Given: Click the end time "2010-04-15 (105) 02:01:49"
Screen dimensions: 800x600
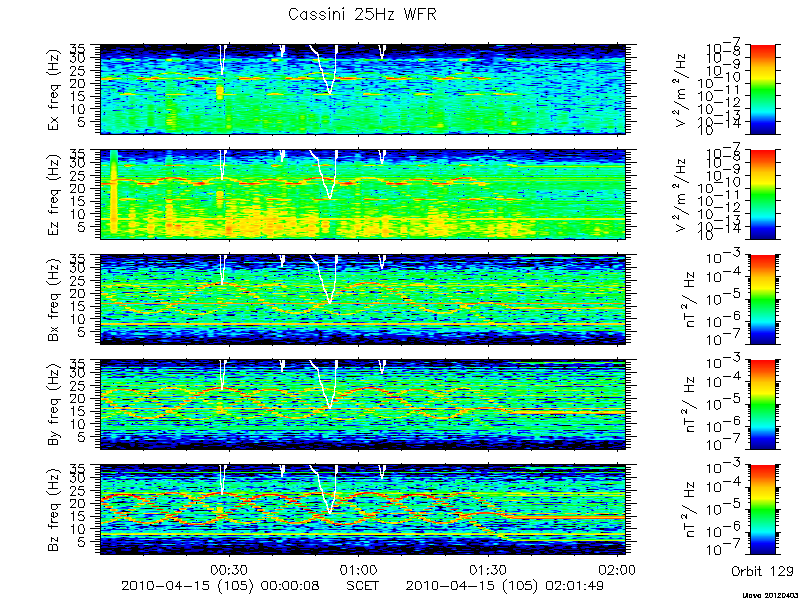Looking at the screenshot, I should coord(505,585).
